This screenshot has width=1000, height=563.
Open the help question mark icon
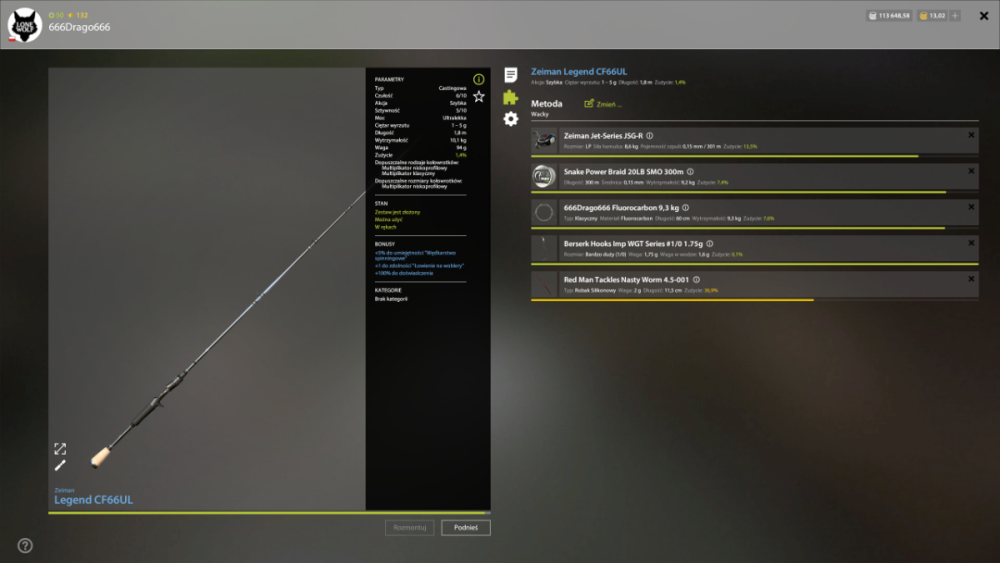pos(25,546)
